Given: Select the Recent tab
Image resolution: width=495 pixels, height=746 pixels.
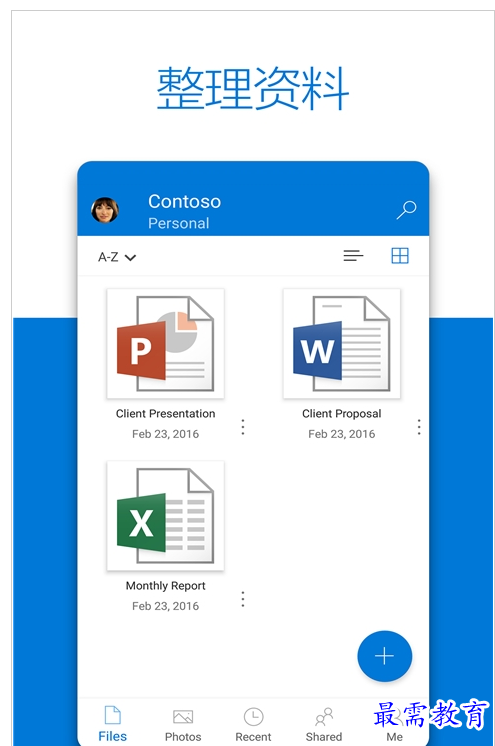Looking at the screenshot, I should click(253, 725).
